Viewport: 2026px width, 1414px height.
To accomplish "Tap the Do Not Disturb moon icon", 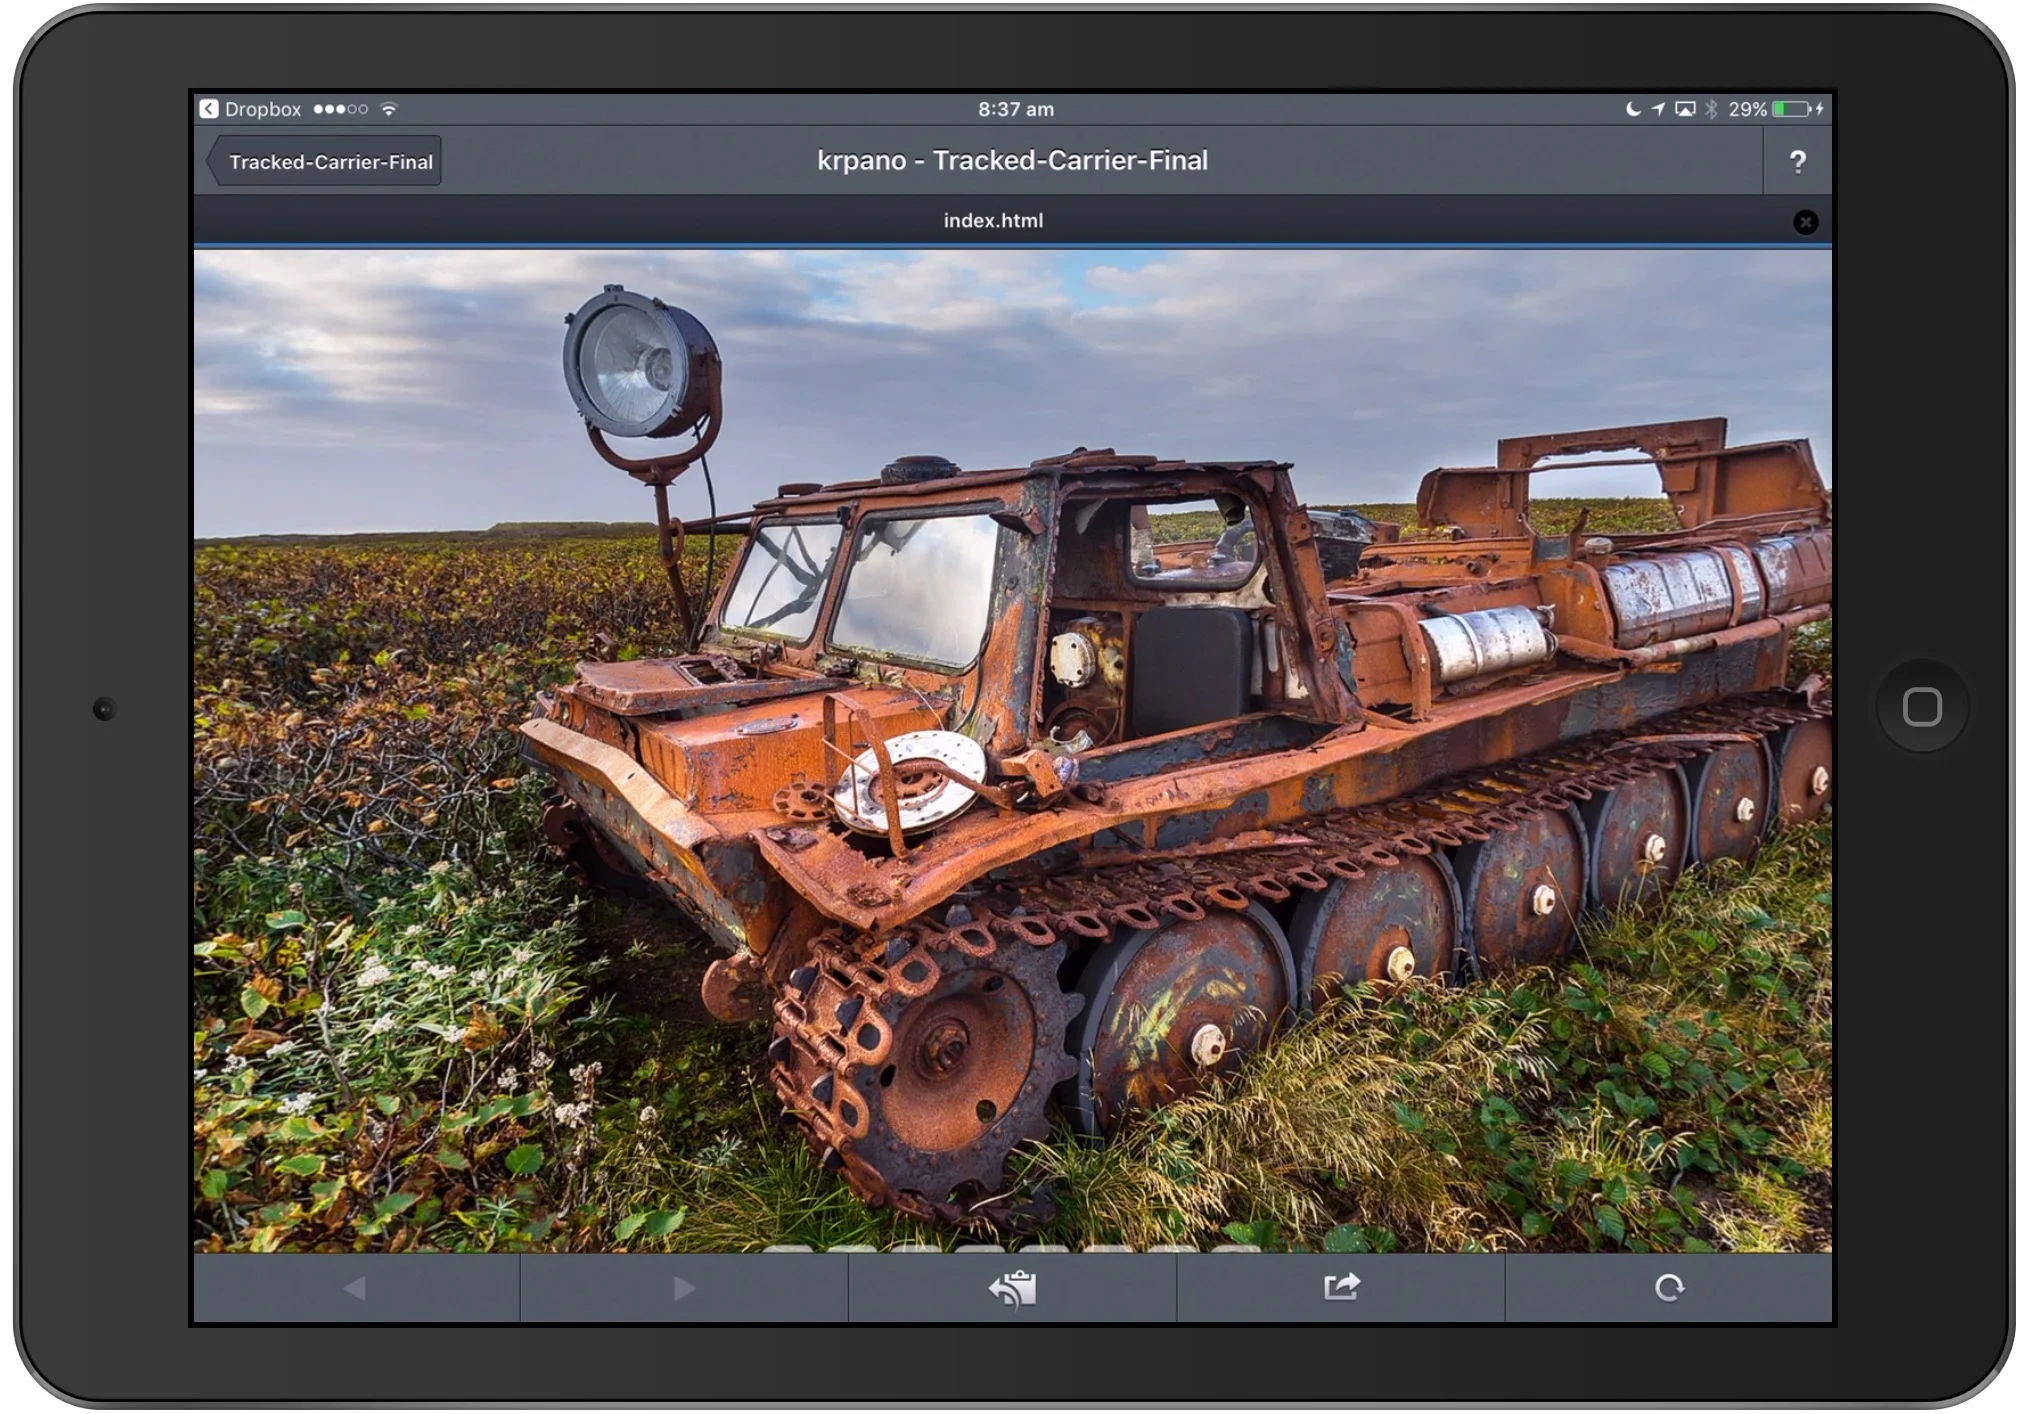I will (x=1633, y=109).
